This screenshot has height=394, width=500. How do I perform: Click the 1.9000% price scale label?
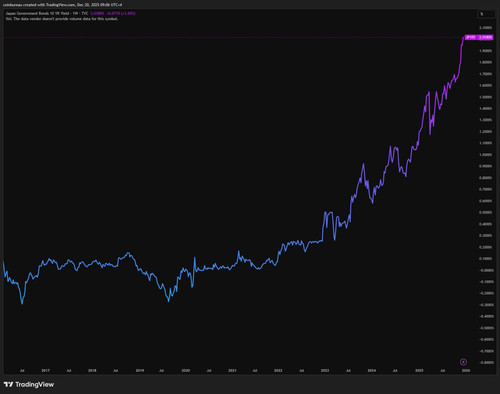(x=486, y=51)
